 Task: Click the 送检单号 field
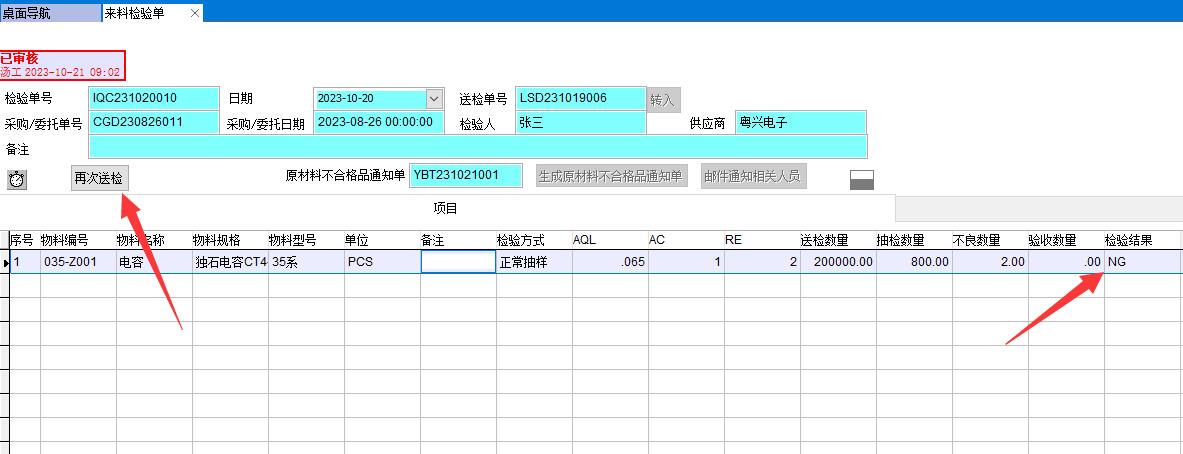click(580, 98)
